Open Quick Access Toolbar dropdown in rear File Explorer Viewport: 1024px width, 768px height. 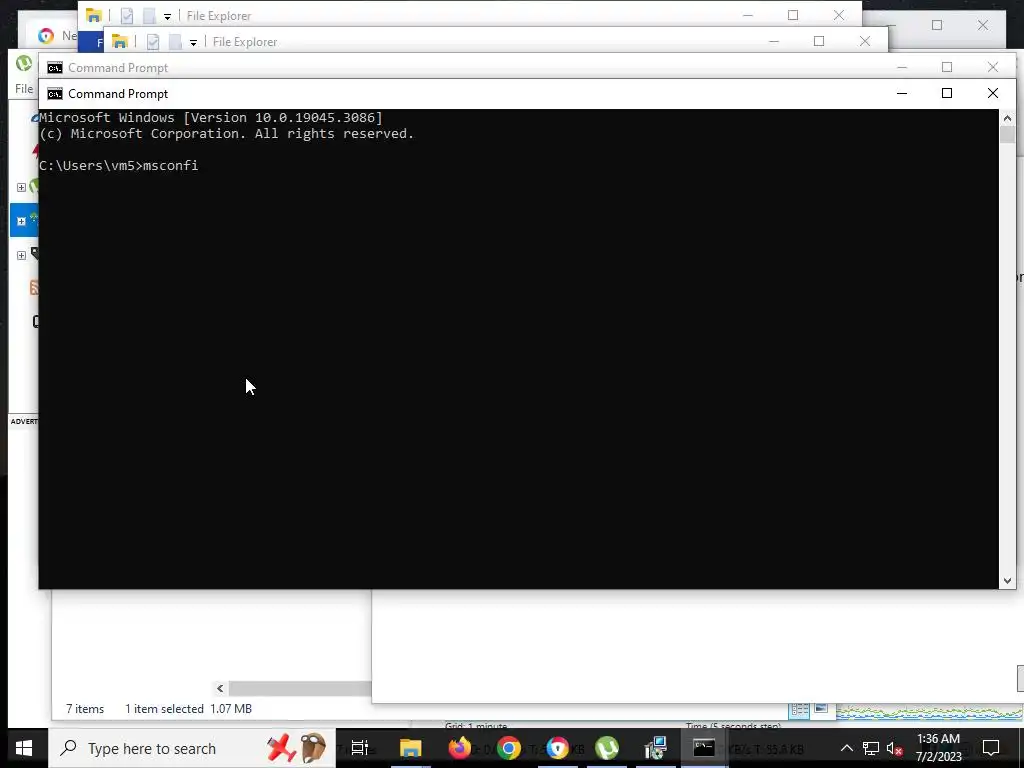tap(167, 16)
